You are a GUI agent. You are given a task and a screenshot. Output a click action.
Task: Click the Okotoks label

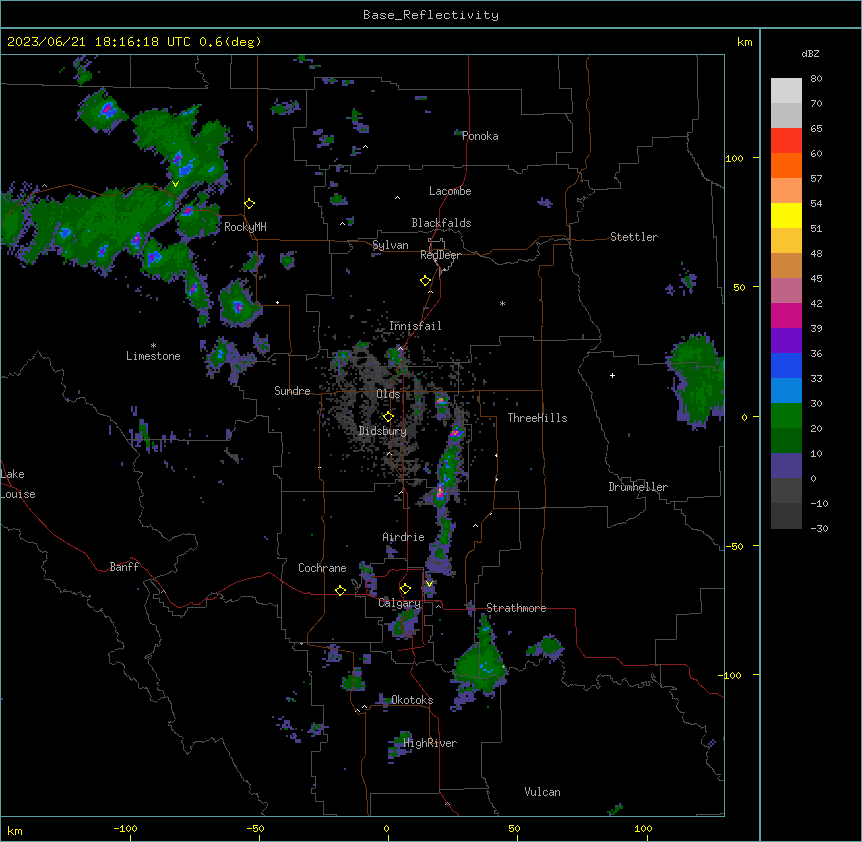tap(412, 700)
